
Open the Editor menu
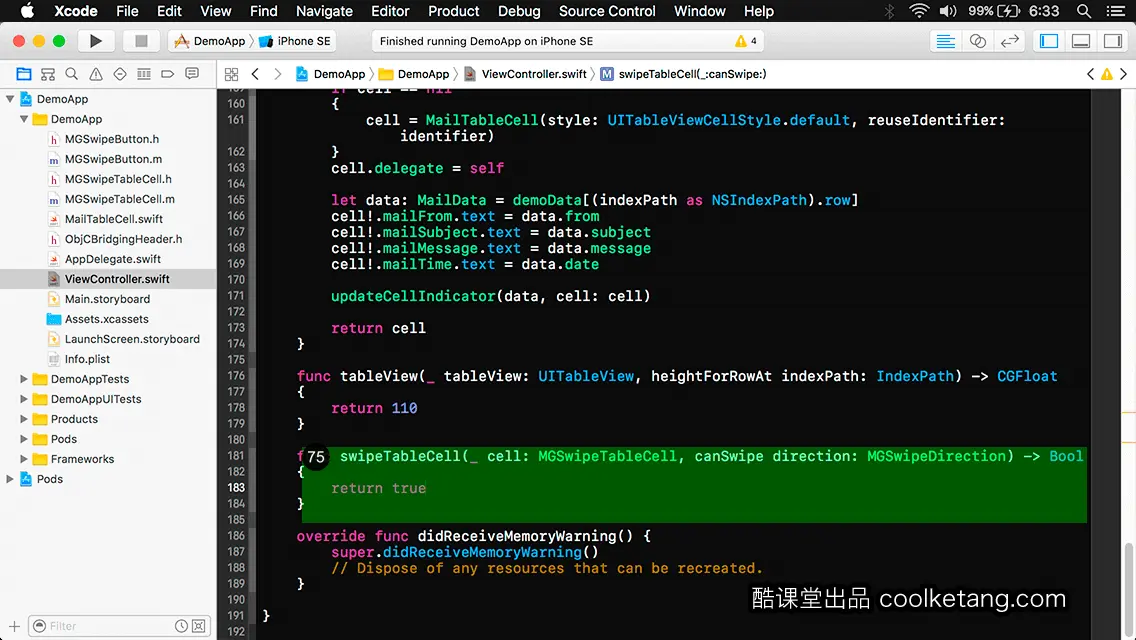tap(390, 11)
